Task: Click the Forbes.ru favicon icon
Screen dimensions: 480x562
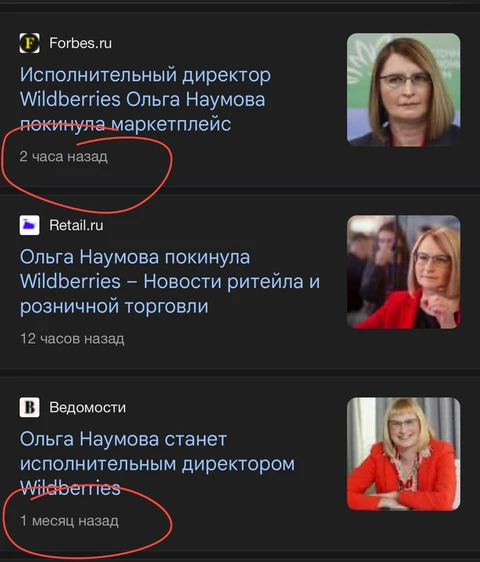Action: [x=29, y=43]
